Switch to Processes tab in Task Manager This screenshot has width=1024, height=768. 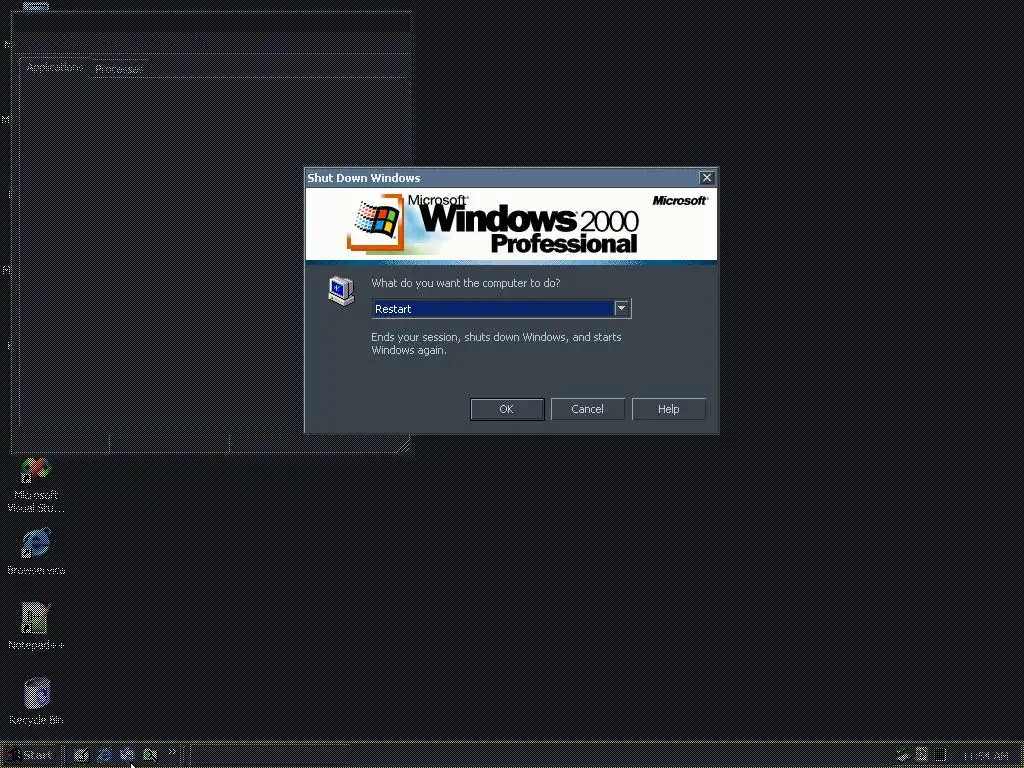[x=119, y=69]
